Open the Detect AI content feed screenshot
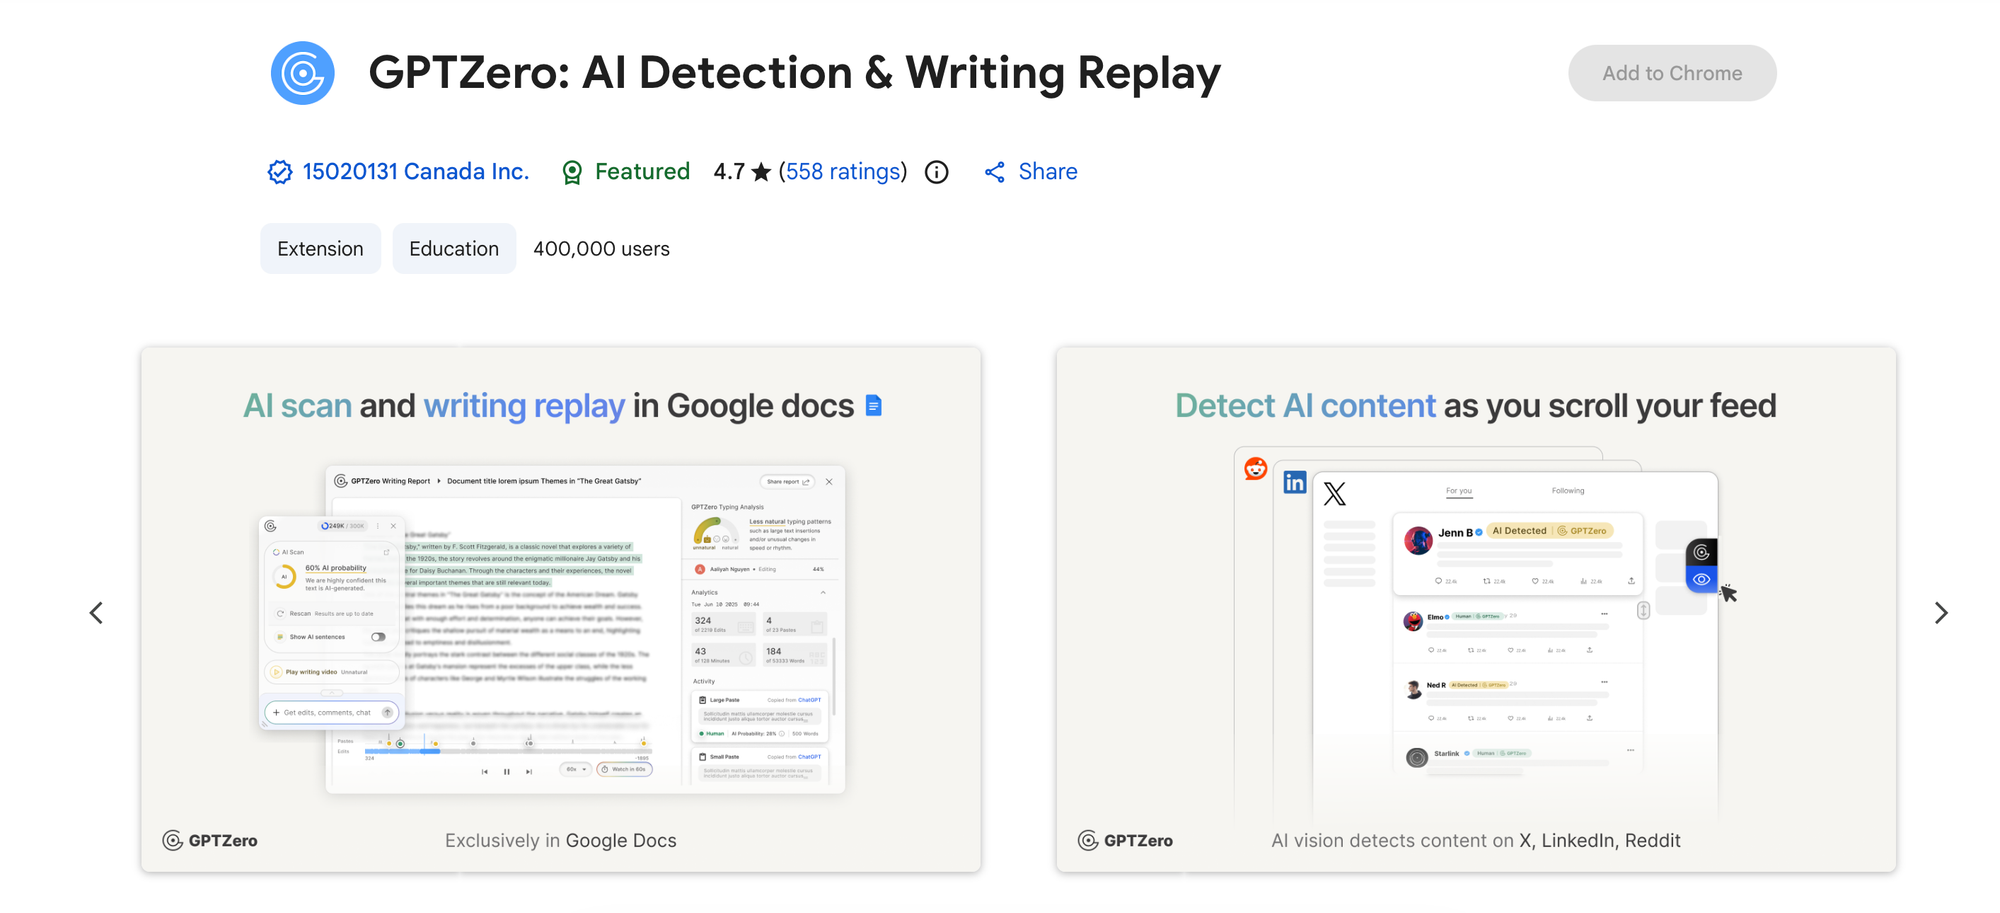 1476,610
